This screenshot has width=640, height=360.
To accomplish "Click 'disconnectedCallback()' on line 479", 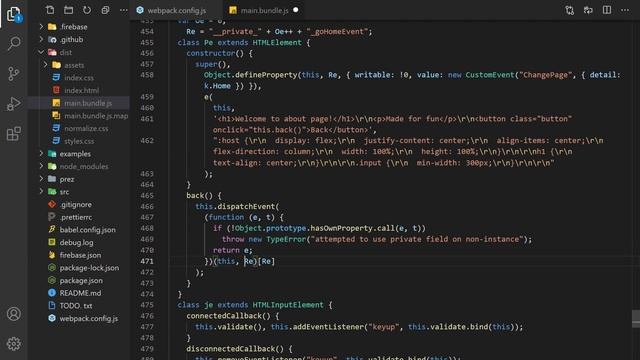I will tap(235, 349).
